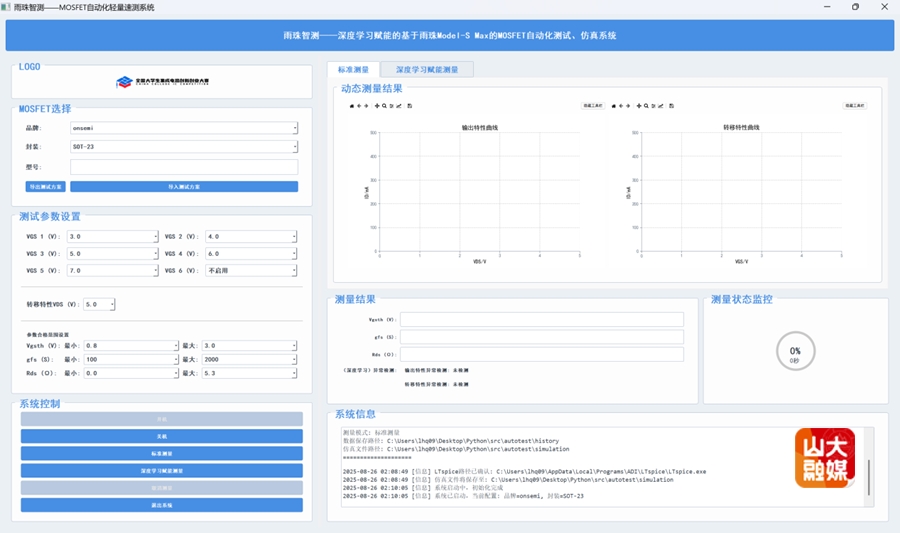Click Forward arrow in output characteristic chart toolbar
This screenshot has width=900, height=533.
coord(366,106)
